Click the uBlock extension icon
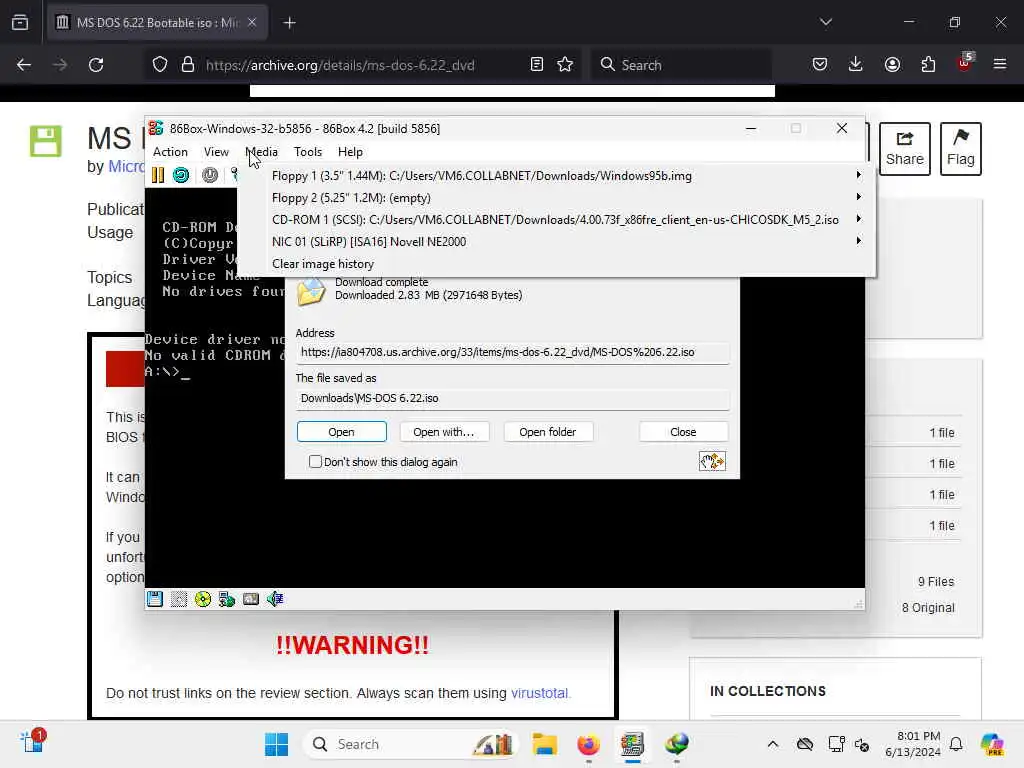The image size is (1024, 768). 965,63
